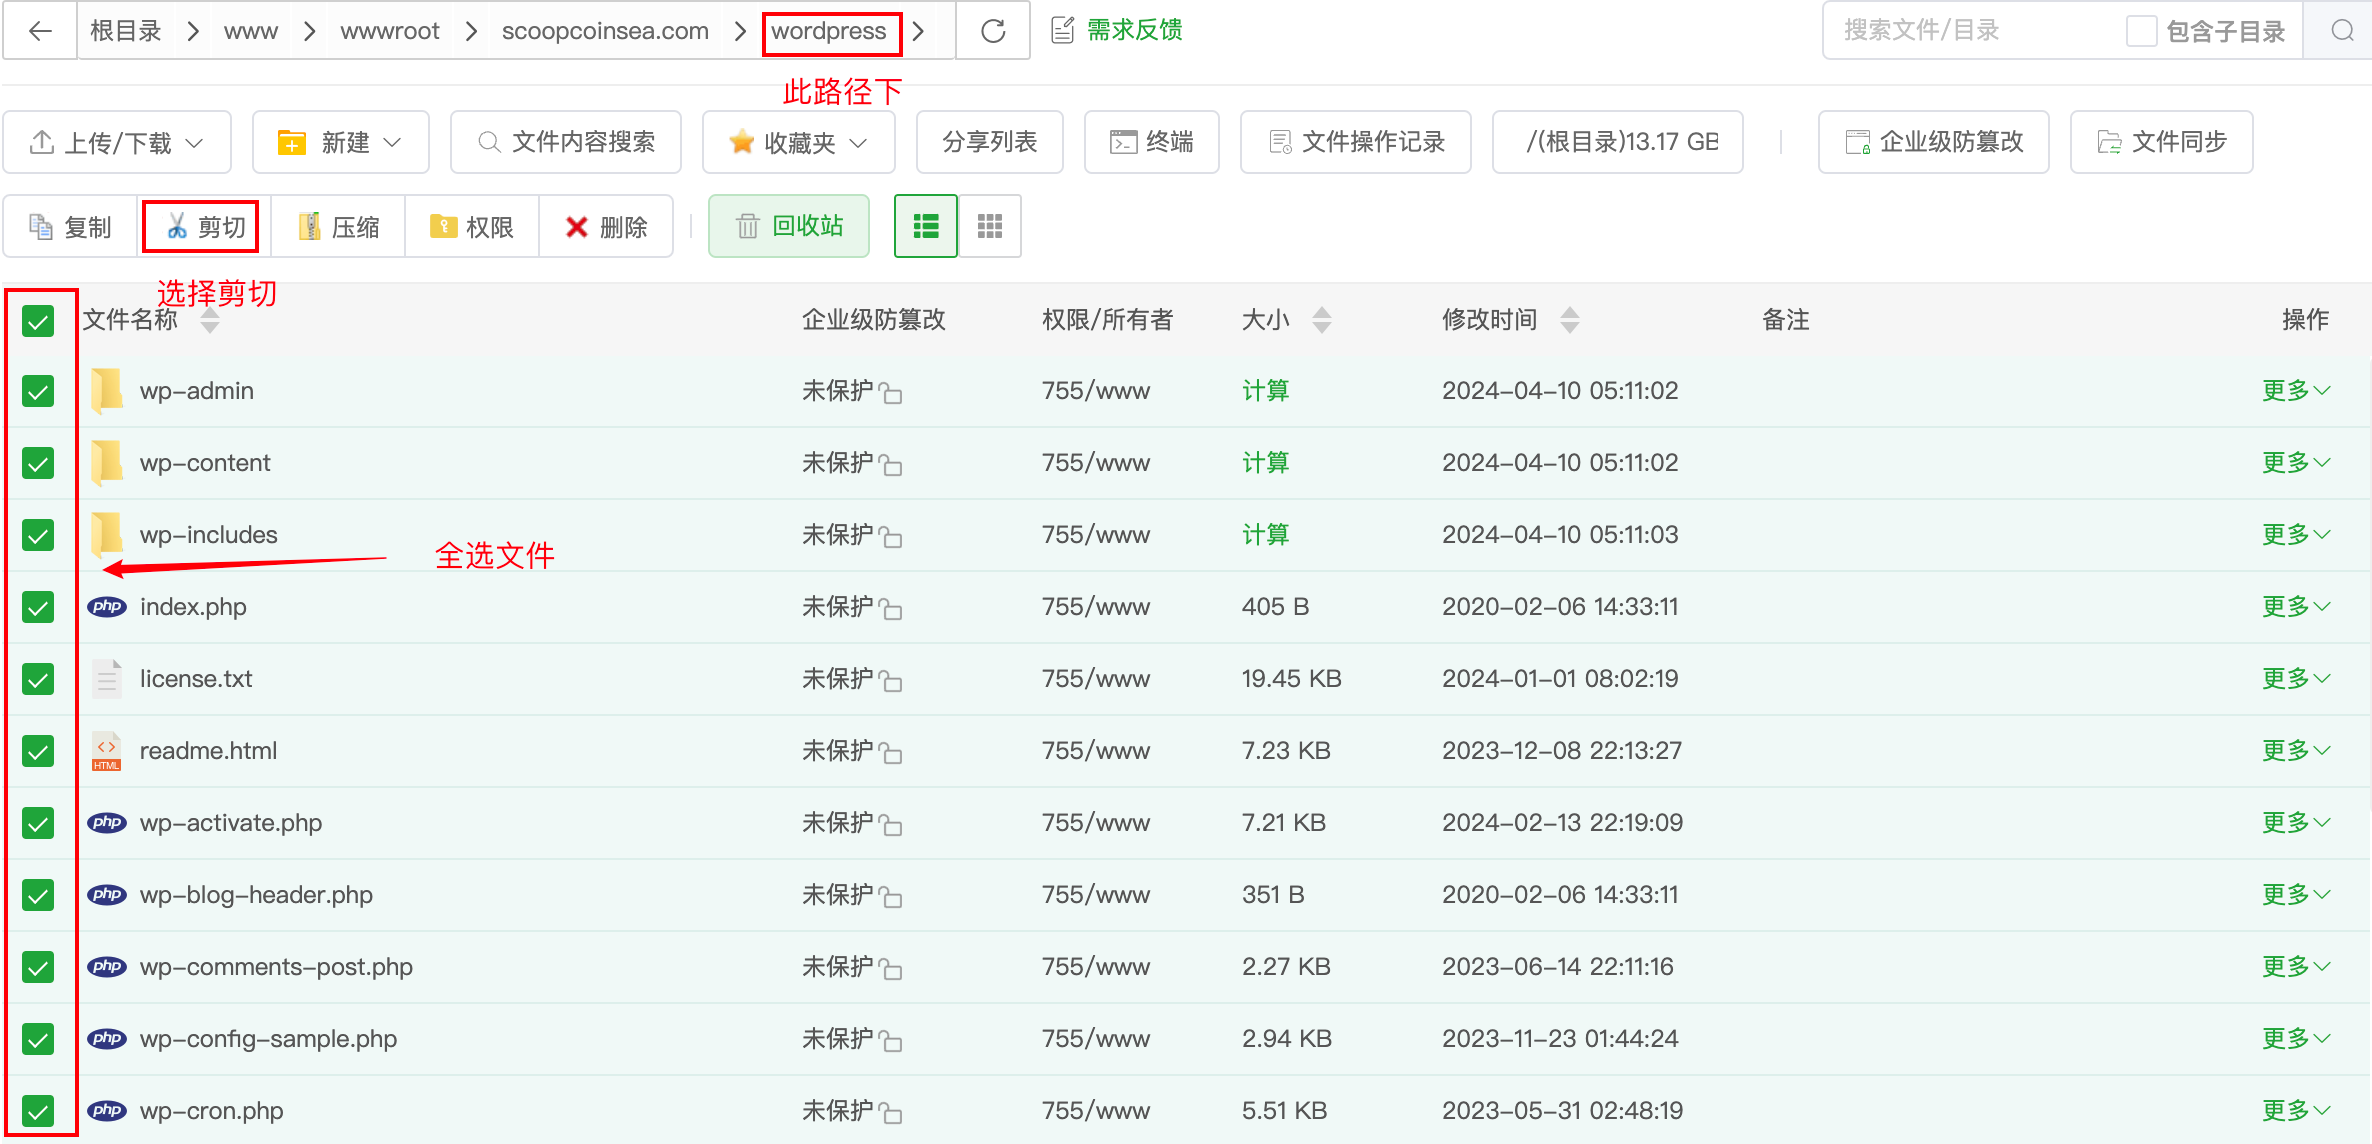This screenshot has height=1144, width=2372.
Task: Open the Permissions (权限) button
Action: (472, 227)
